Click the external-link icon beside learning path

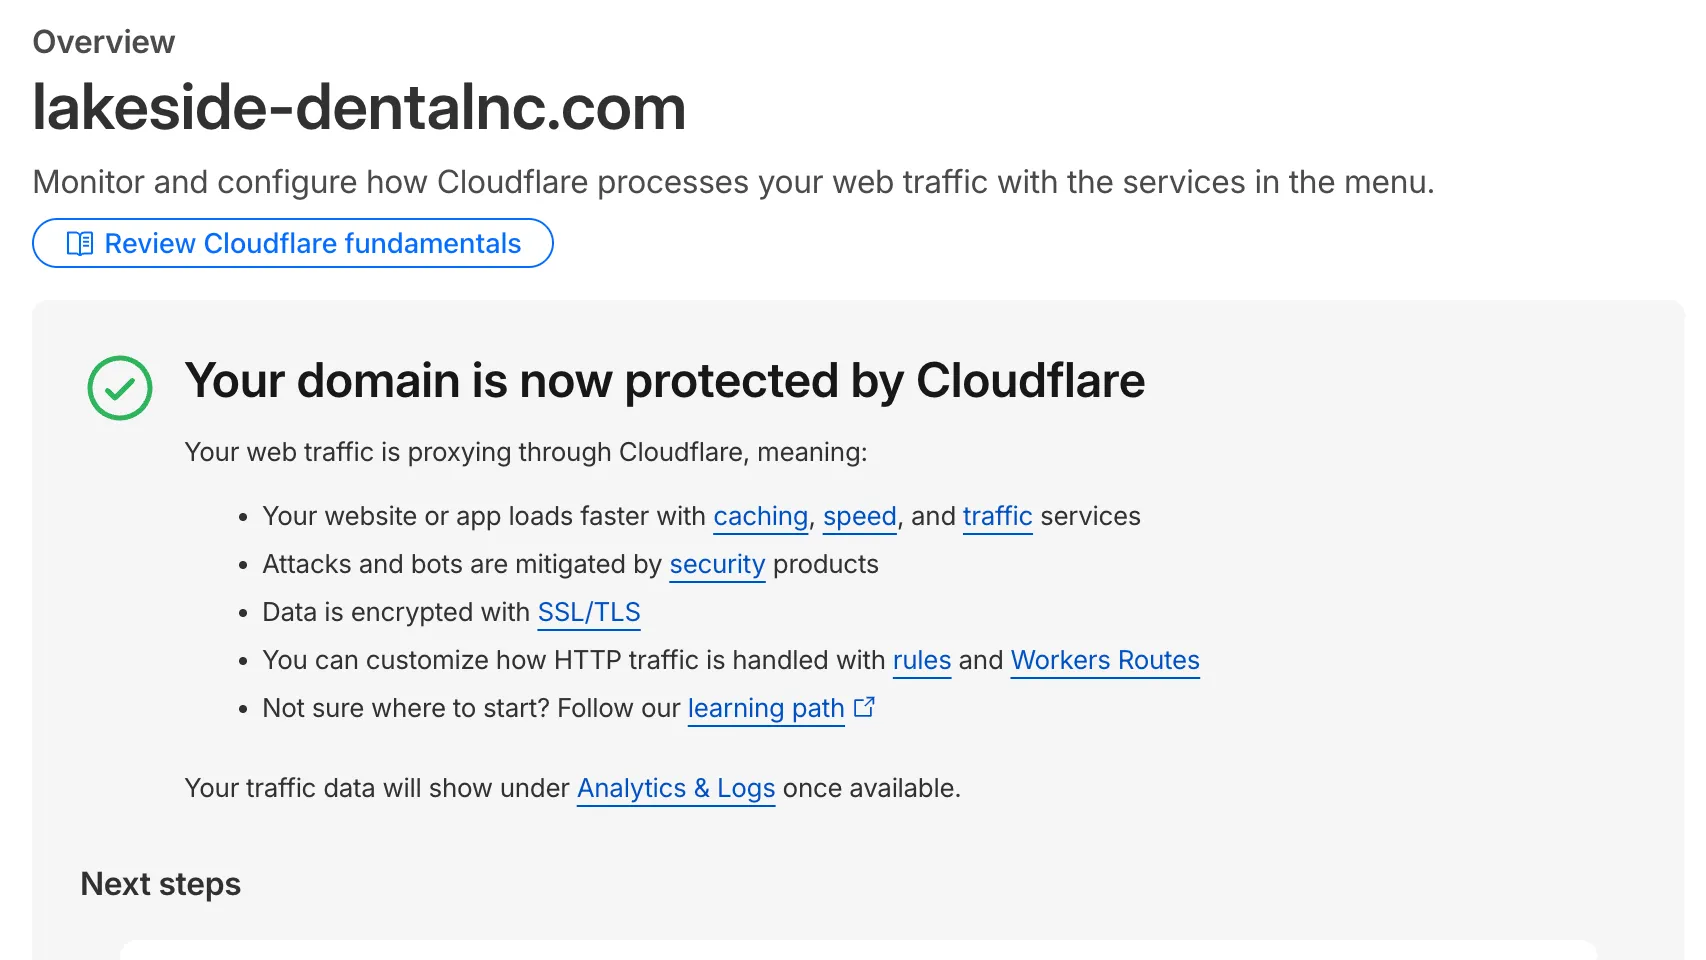864,706
